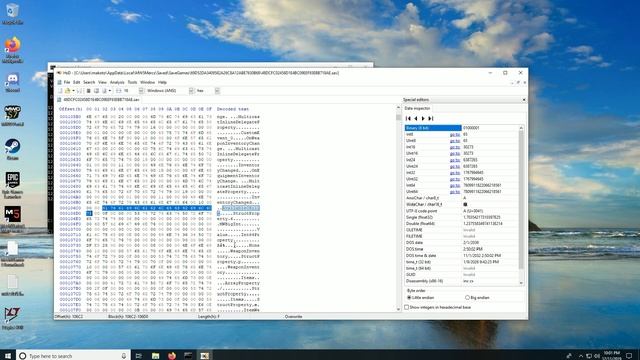Open the Edit menu

point(76,82)
